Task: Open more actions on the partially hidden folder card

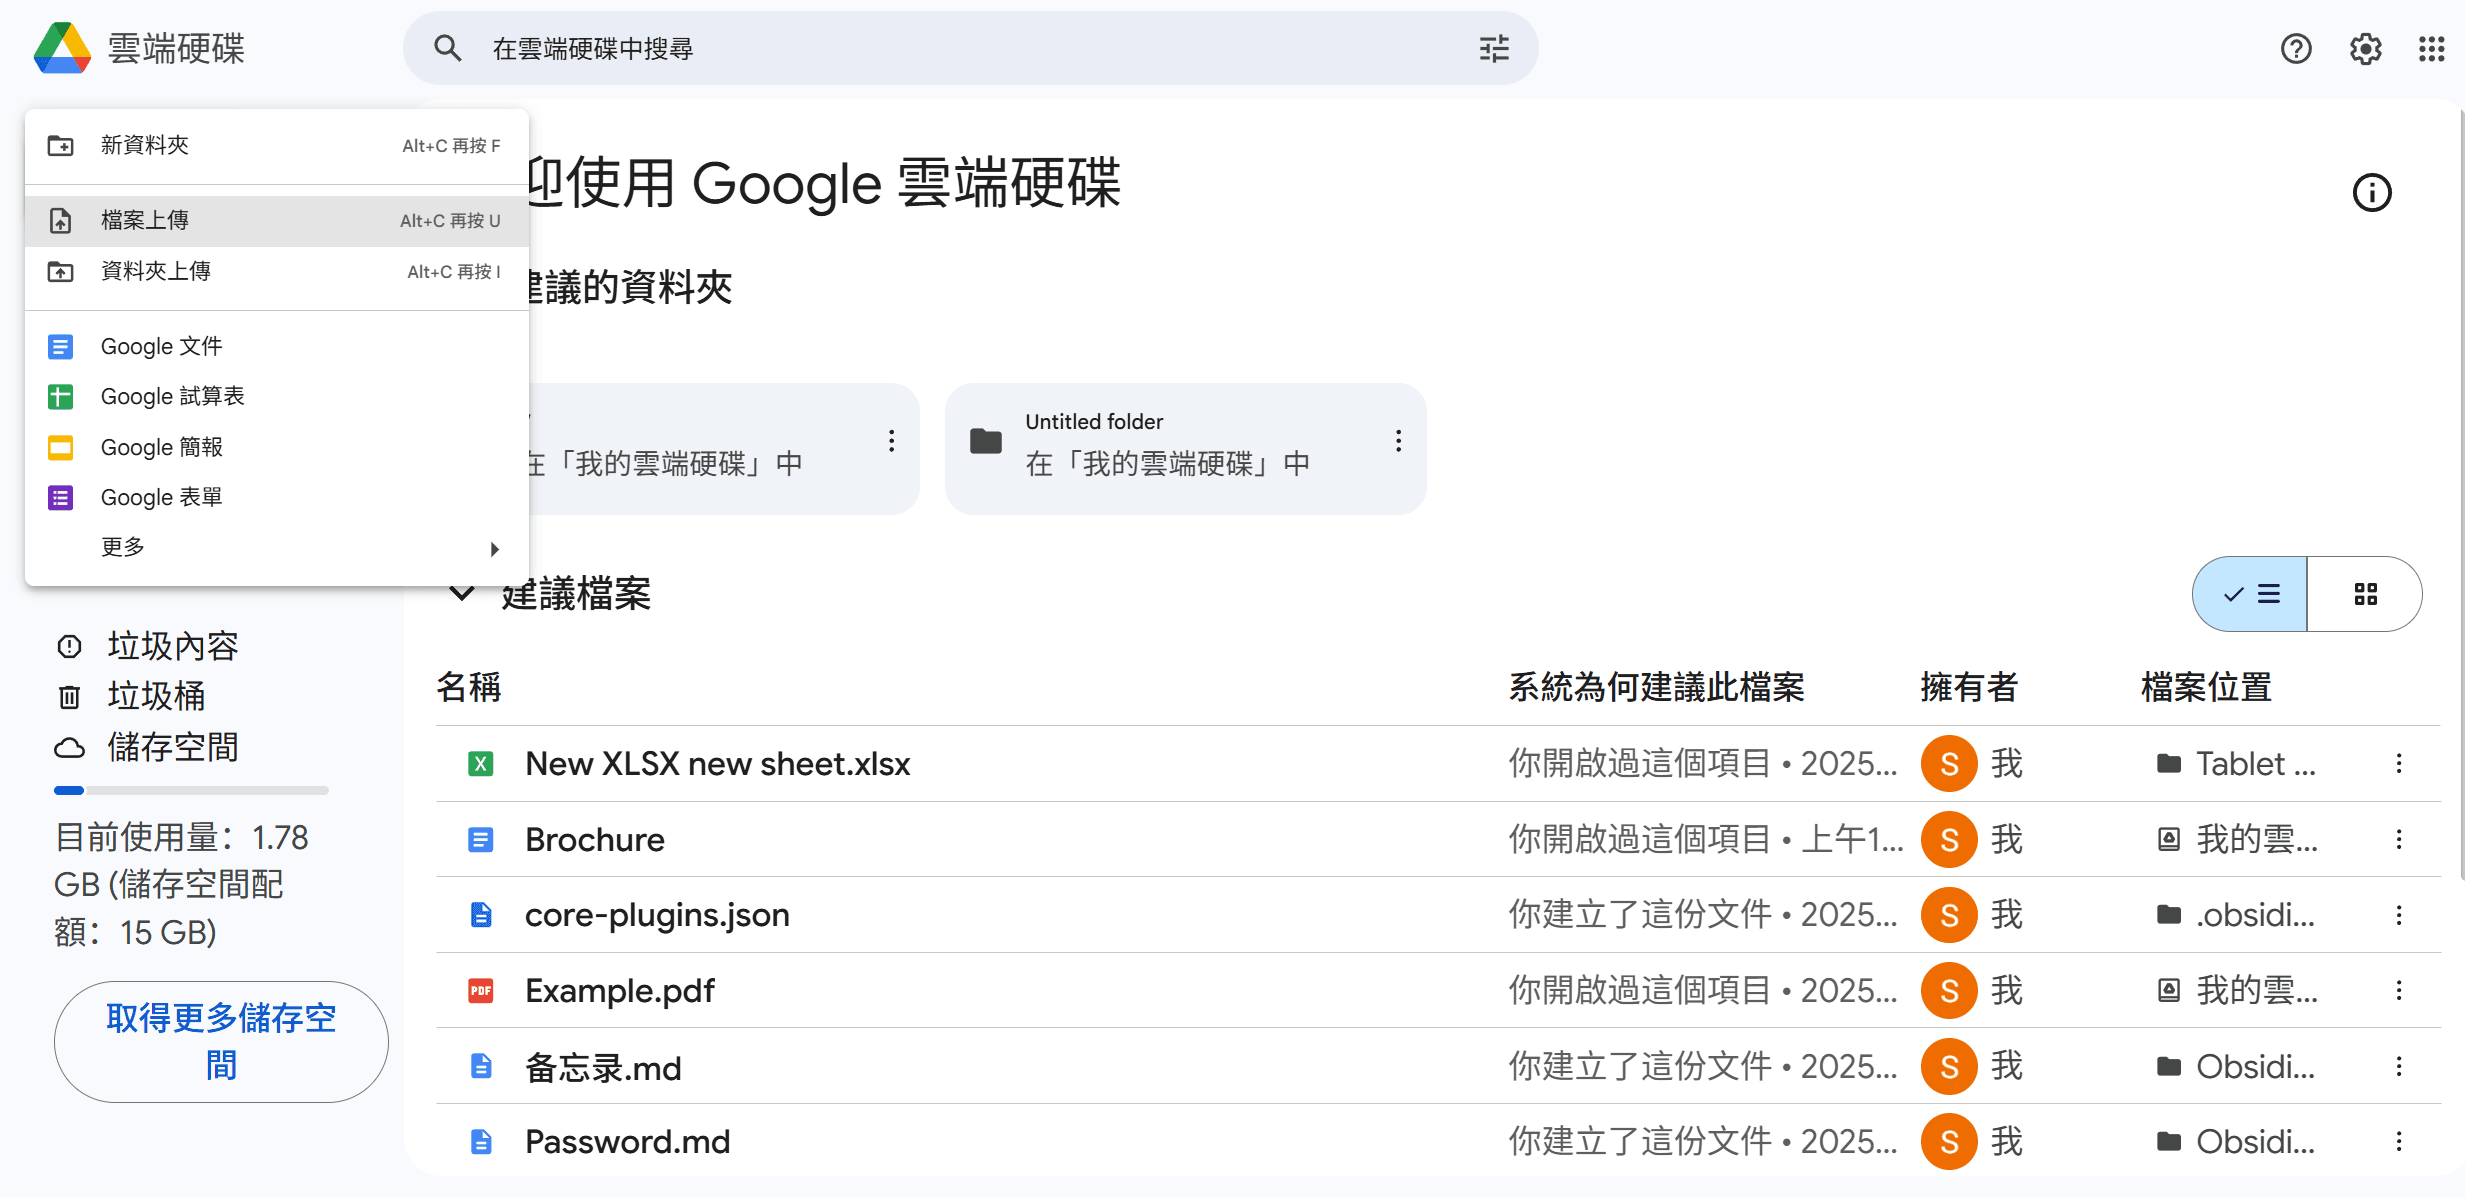Action: pyautogui.click(x=891, y=441)
